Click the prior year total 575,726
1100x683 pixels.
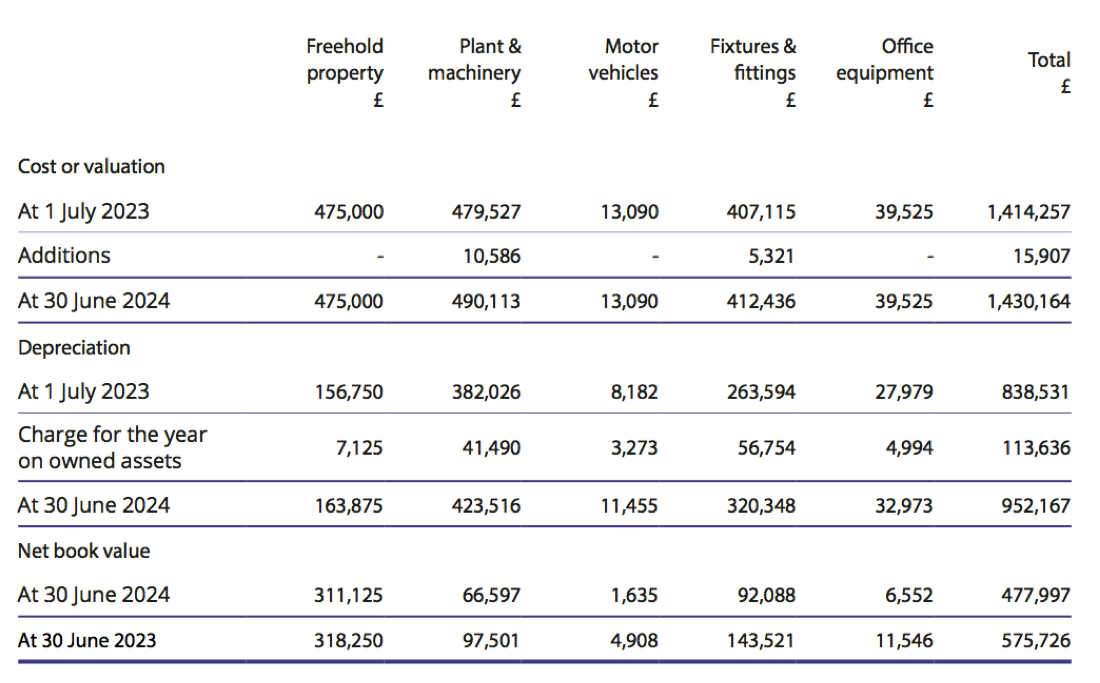click(1036, 640)
